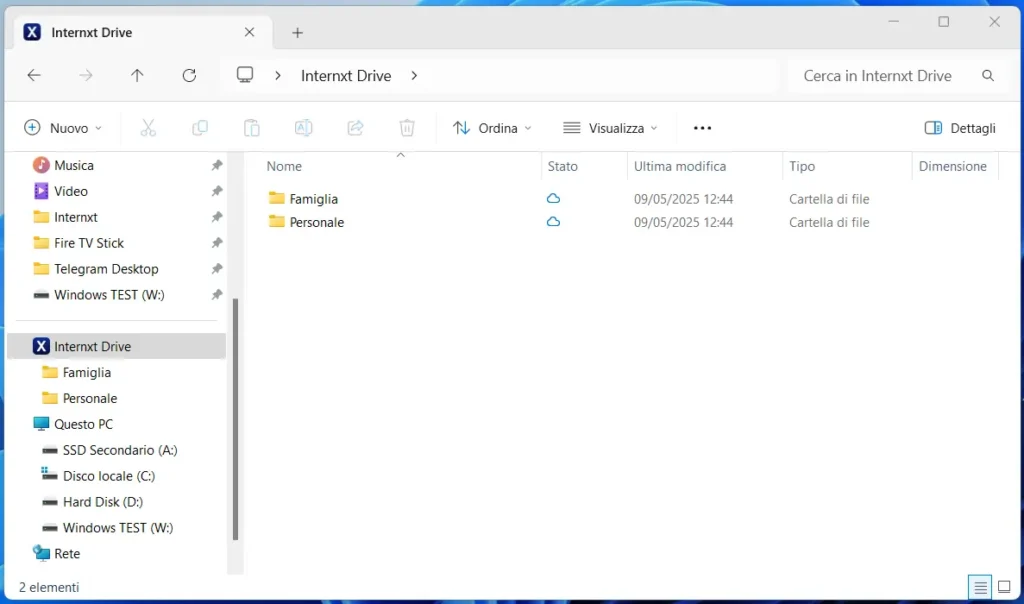The height and width of the screenshot is (604, 1024).
Task: Click the cloud status icon for Famiglia
Action: click(553, 199)
